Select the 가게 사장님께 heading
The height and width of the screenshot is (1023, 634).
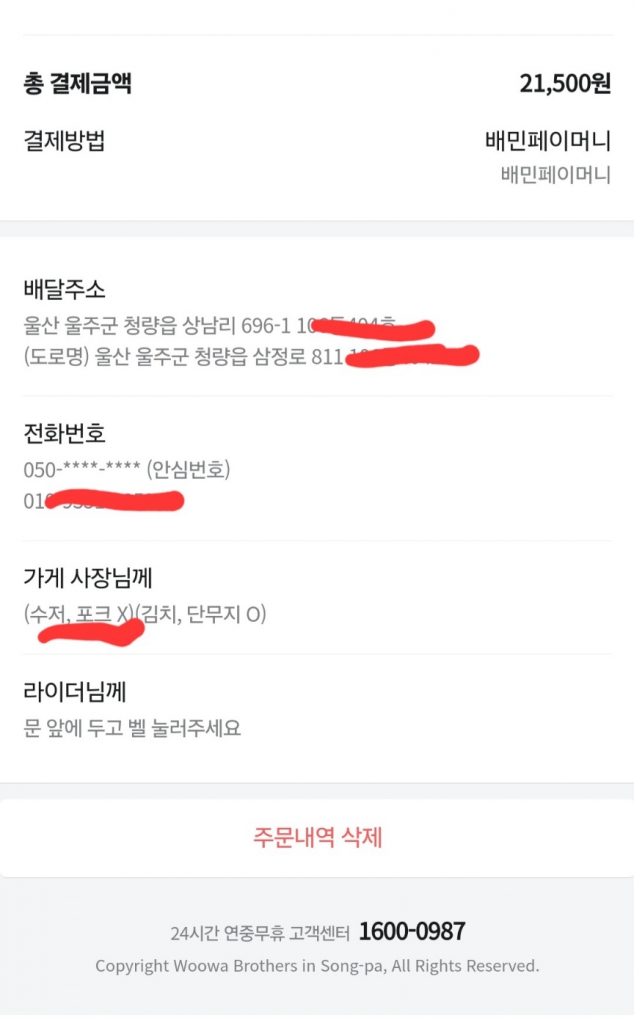coord(87,577)
